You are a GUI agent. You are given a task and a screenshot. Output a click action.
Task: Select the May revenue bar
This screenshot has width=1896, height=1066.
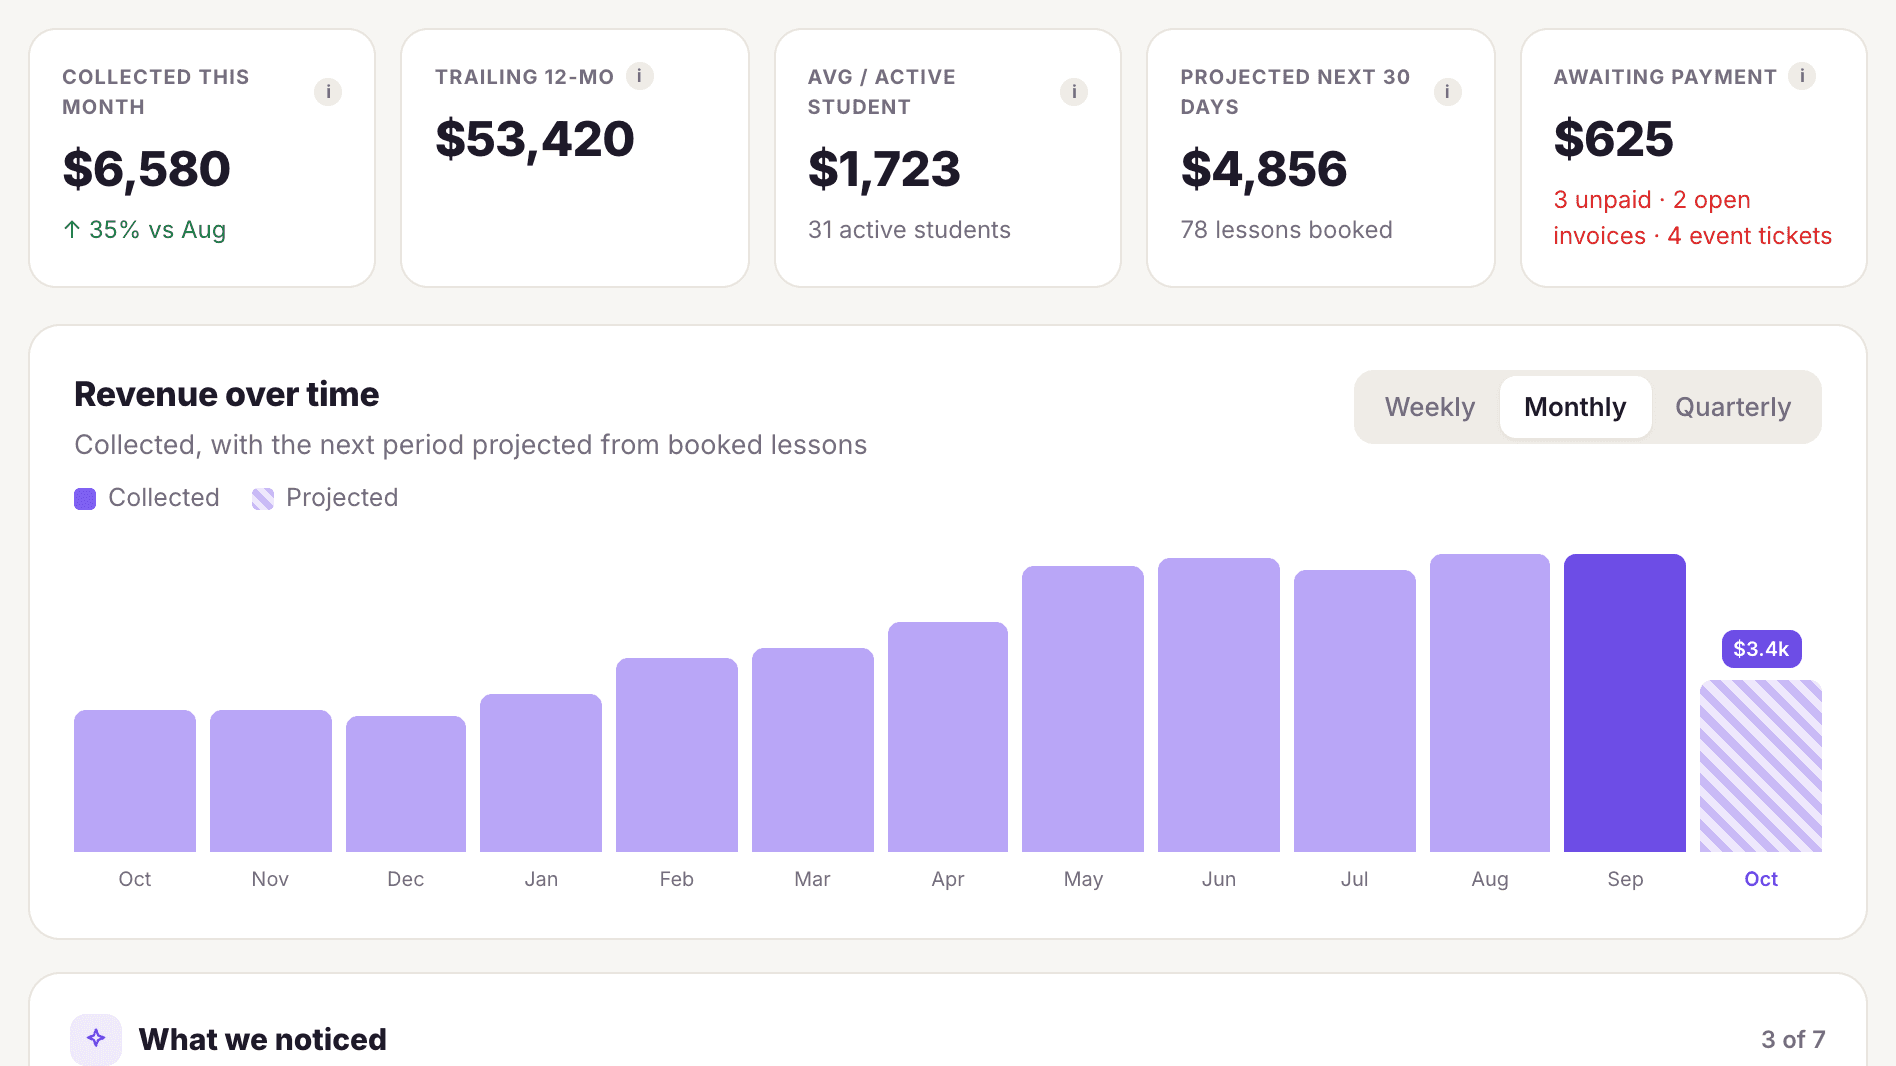(x=1083, y=709)
